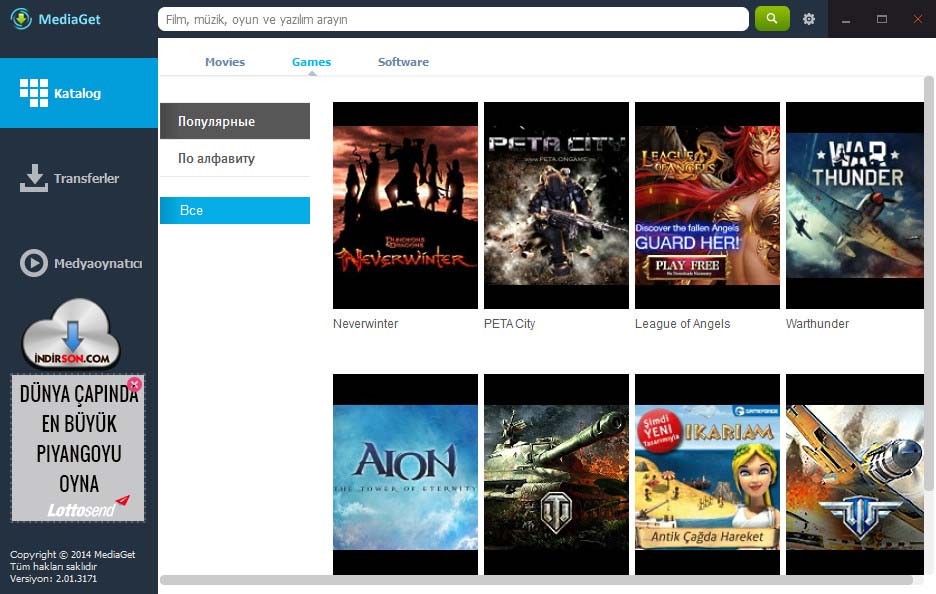936x594 pixels.
Task: Open the Katalog section
Action: point(79,93)
